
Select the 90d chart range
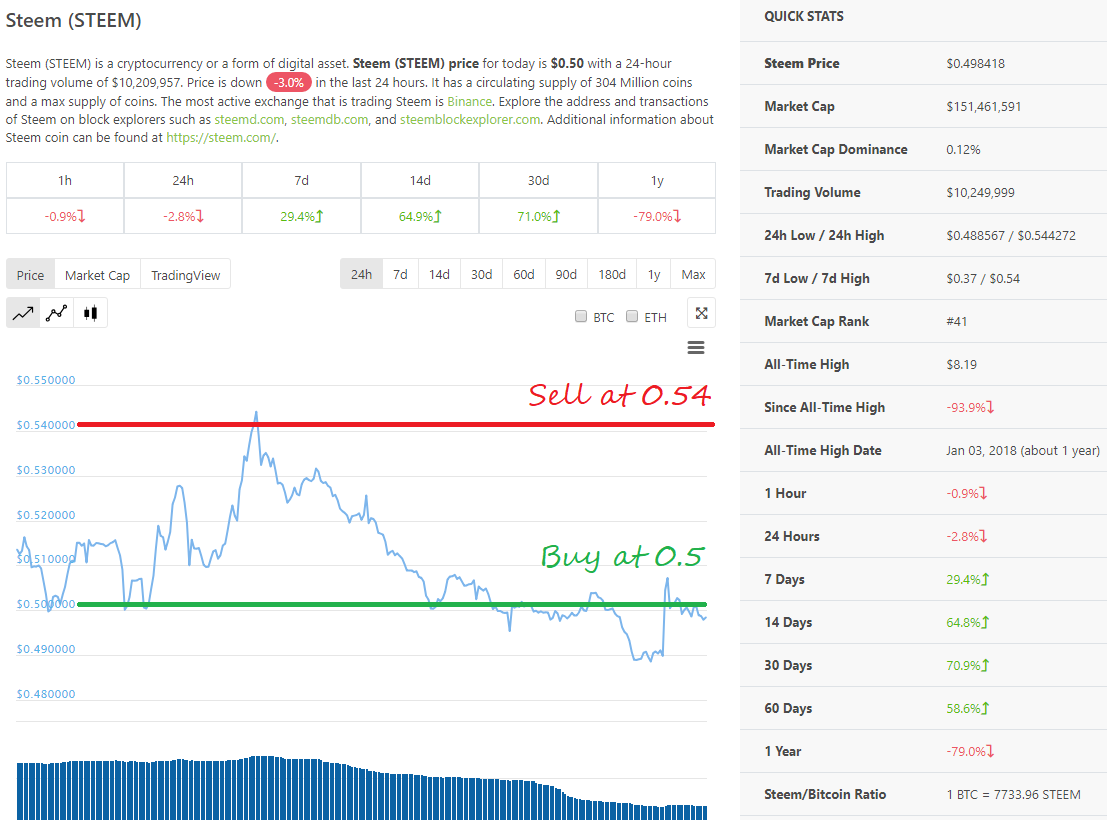click(566, 274)
